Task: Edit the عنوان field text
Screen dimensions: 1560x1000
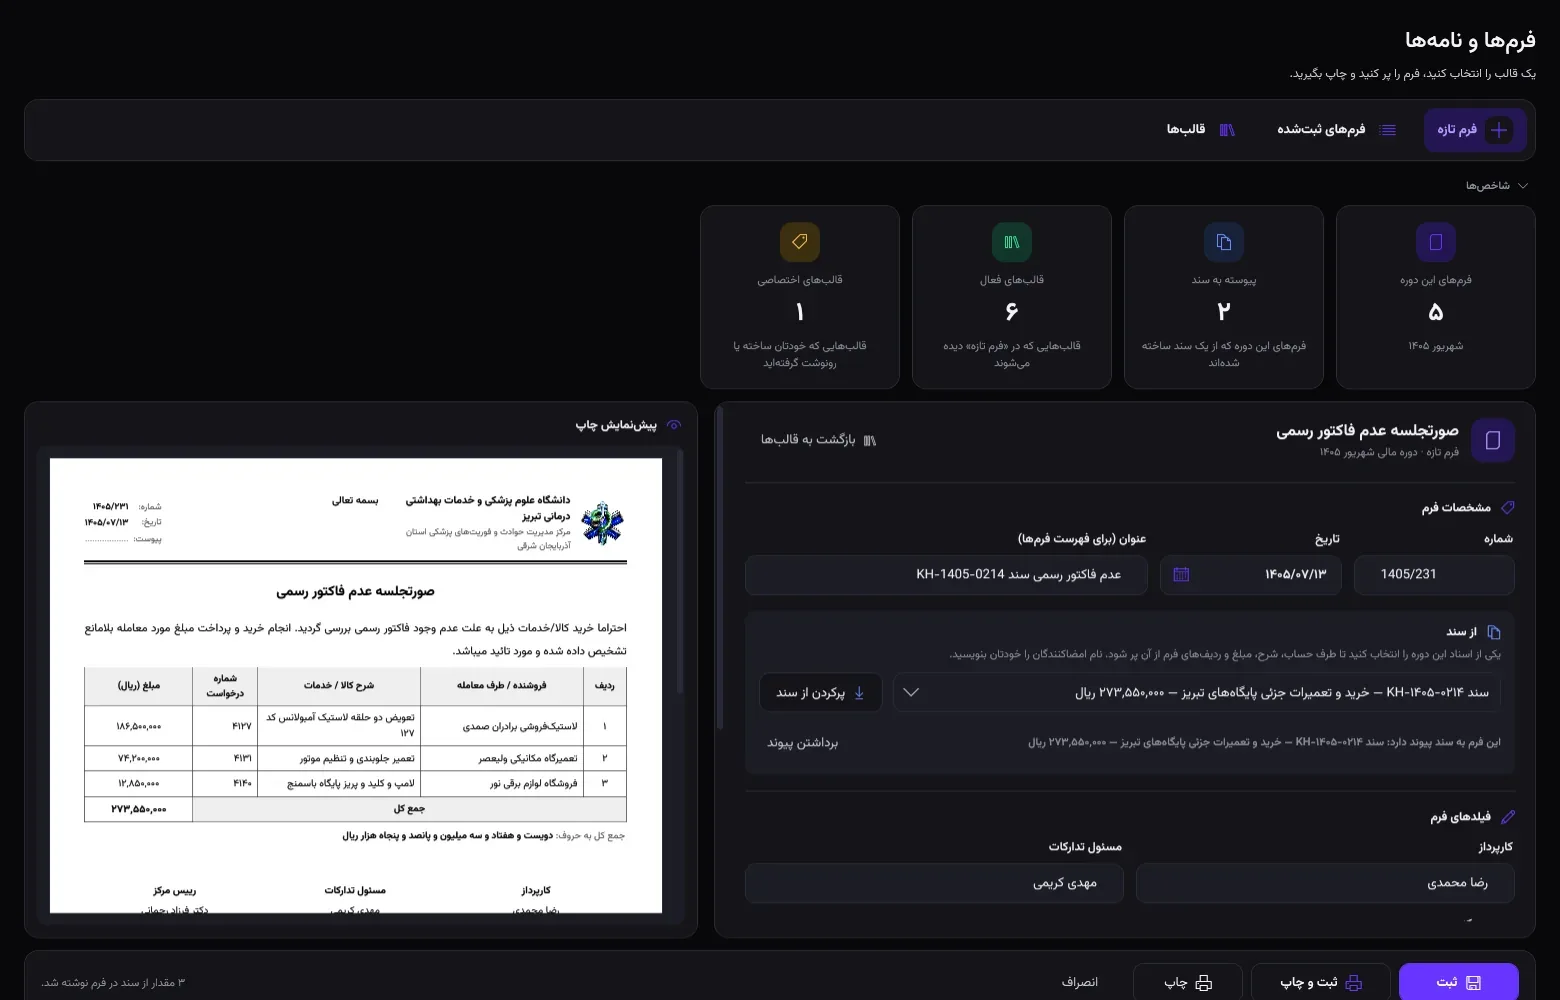Action: [946, 574]
